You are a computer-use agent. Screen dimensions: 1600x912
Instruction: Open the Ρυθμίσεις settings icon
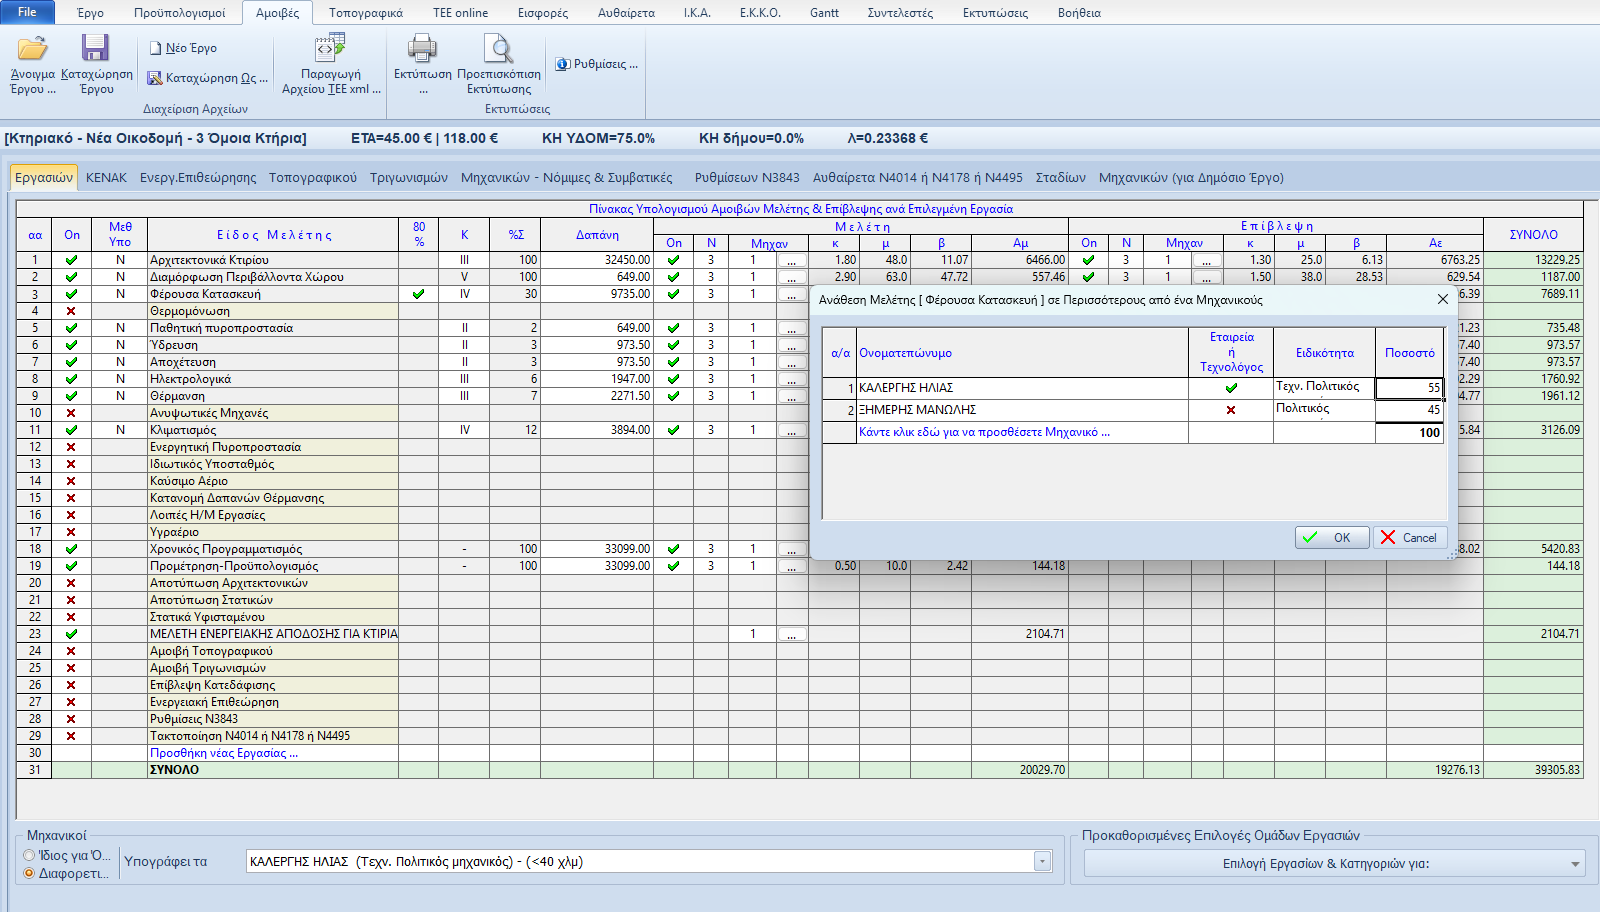click(563, 64)
